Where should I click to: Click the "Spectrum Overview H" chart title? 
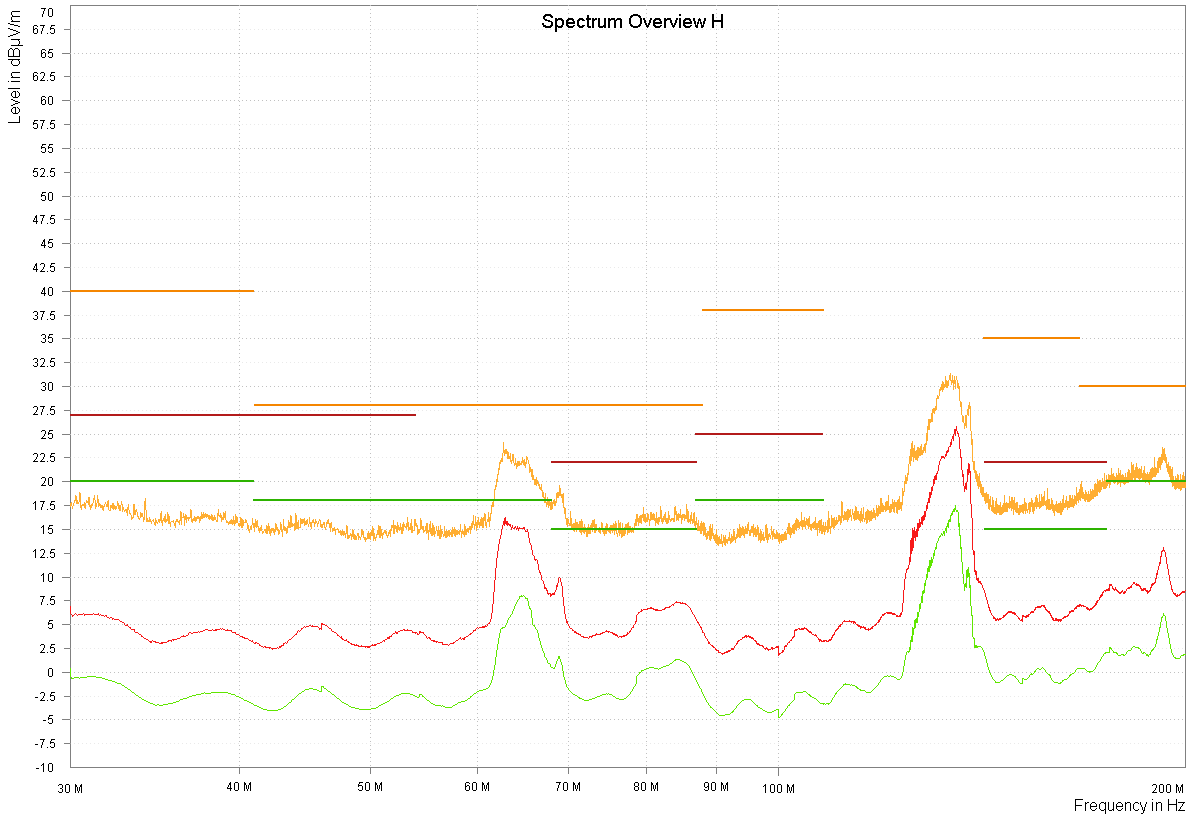[632, 22]
